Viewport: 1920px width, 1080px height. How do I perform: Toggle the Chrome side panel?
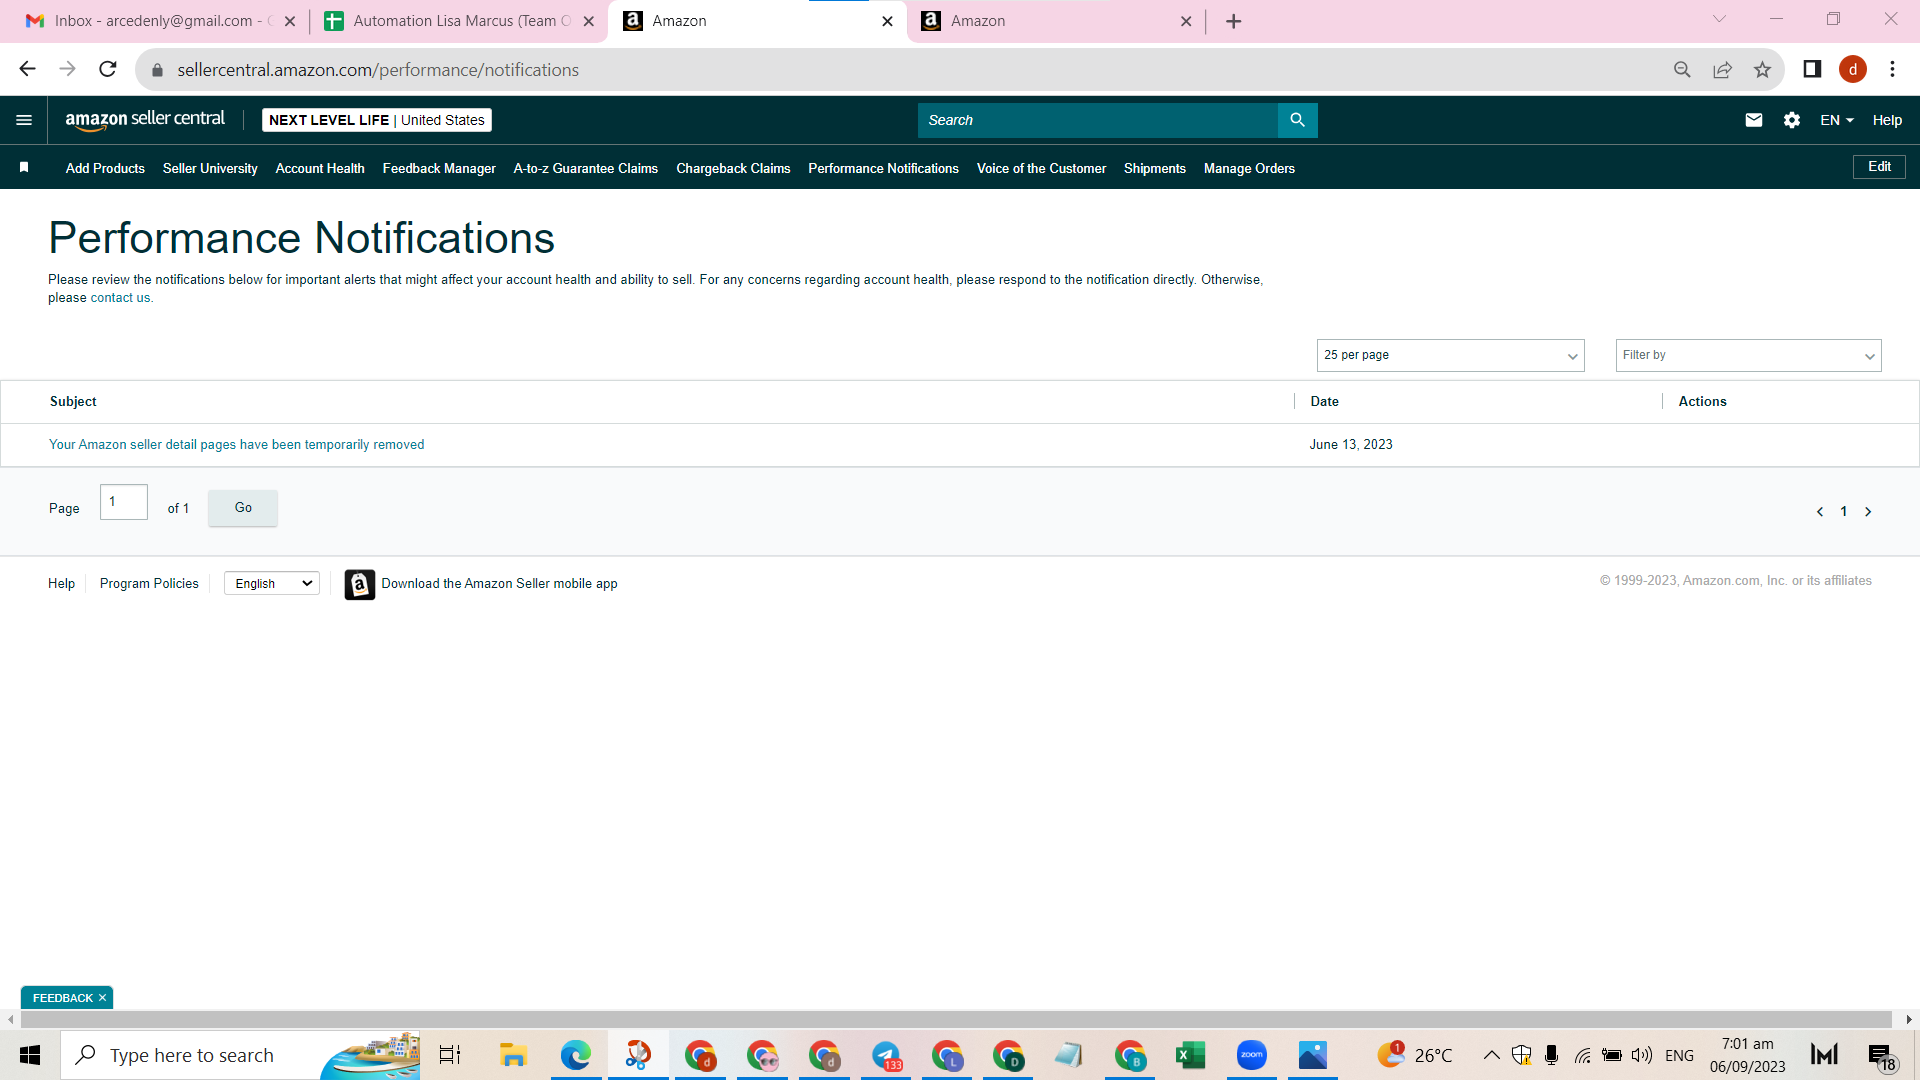(x=1812, y=69)
